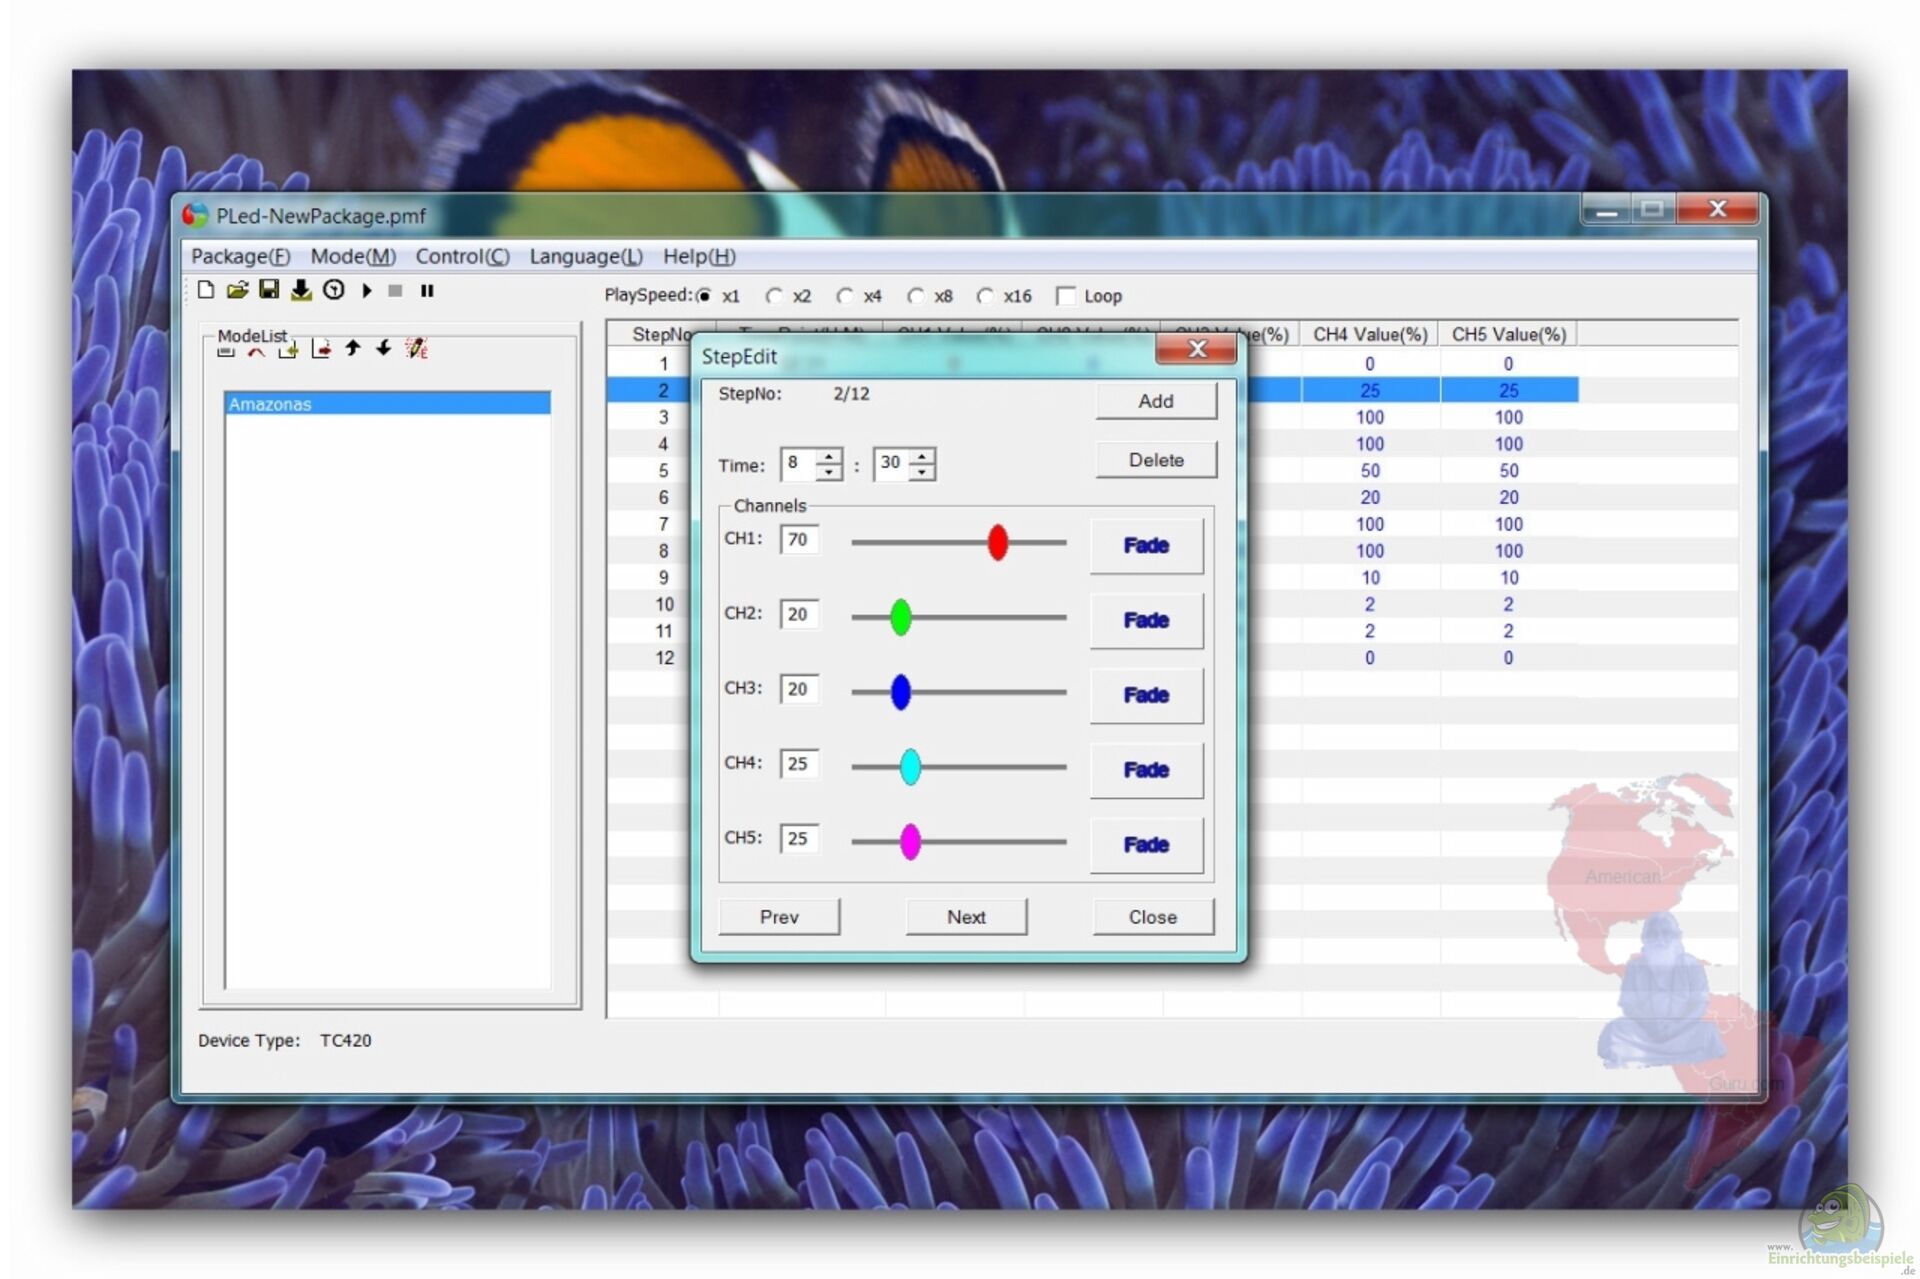
Task: Save the package with the floppy icon
Action: pos(269,290)
